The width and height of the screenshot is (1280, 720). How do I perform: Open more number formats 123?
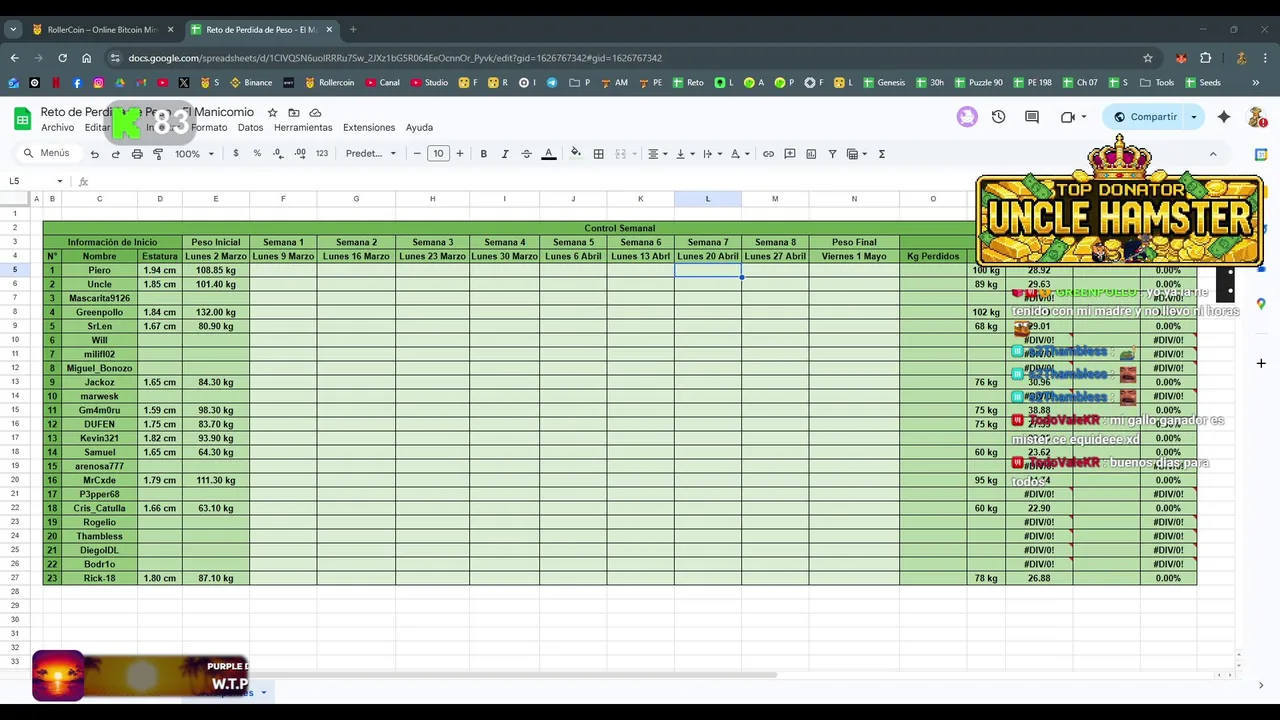click(322, 154)
